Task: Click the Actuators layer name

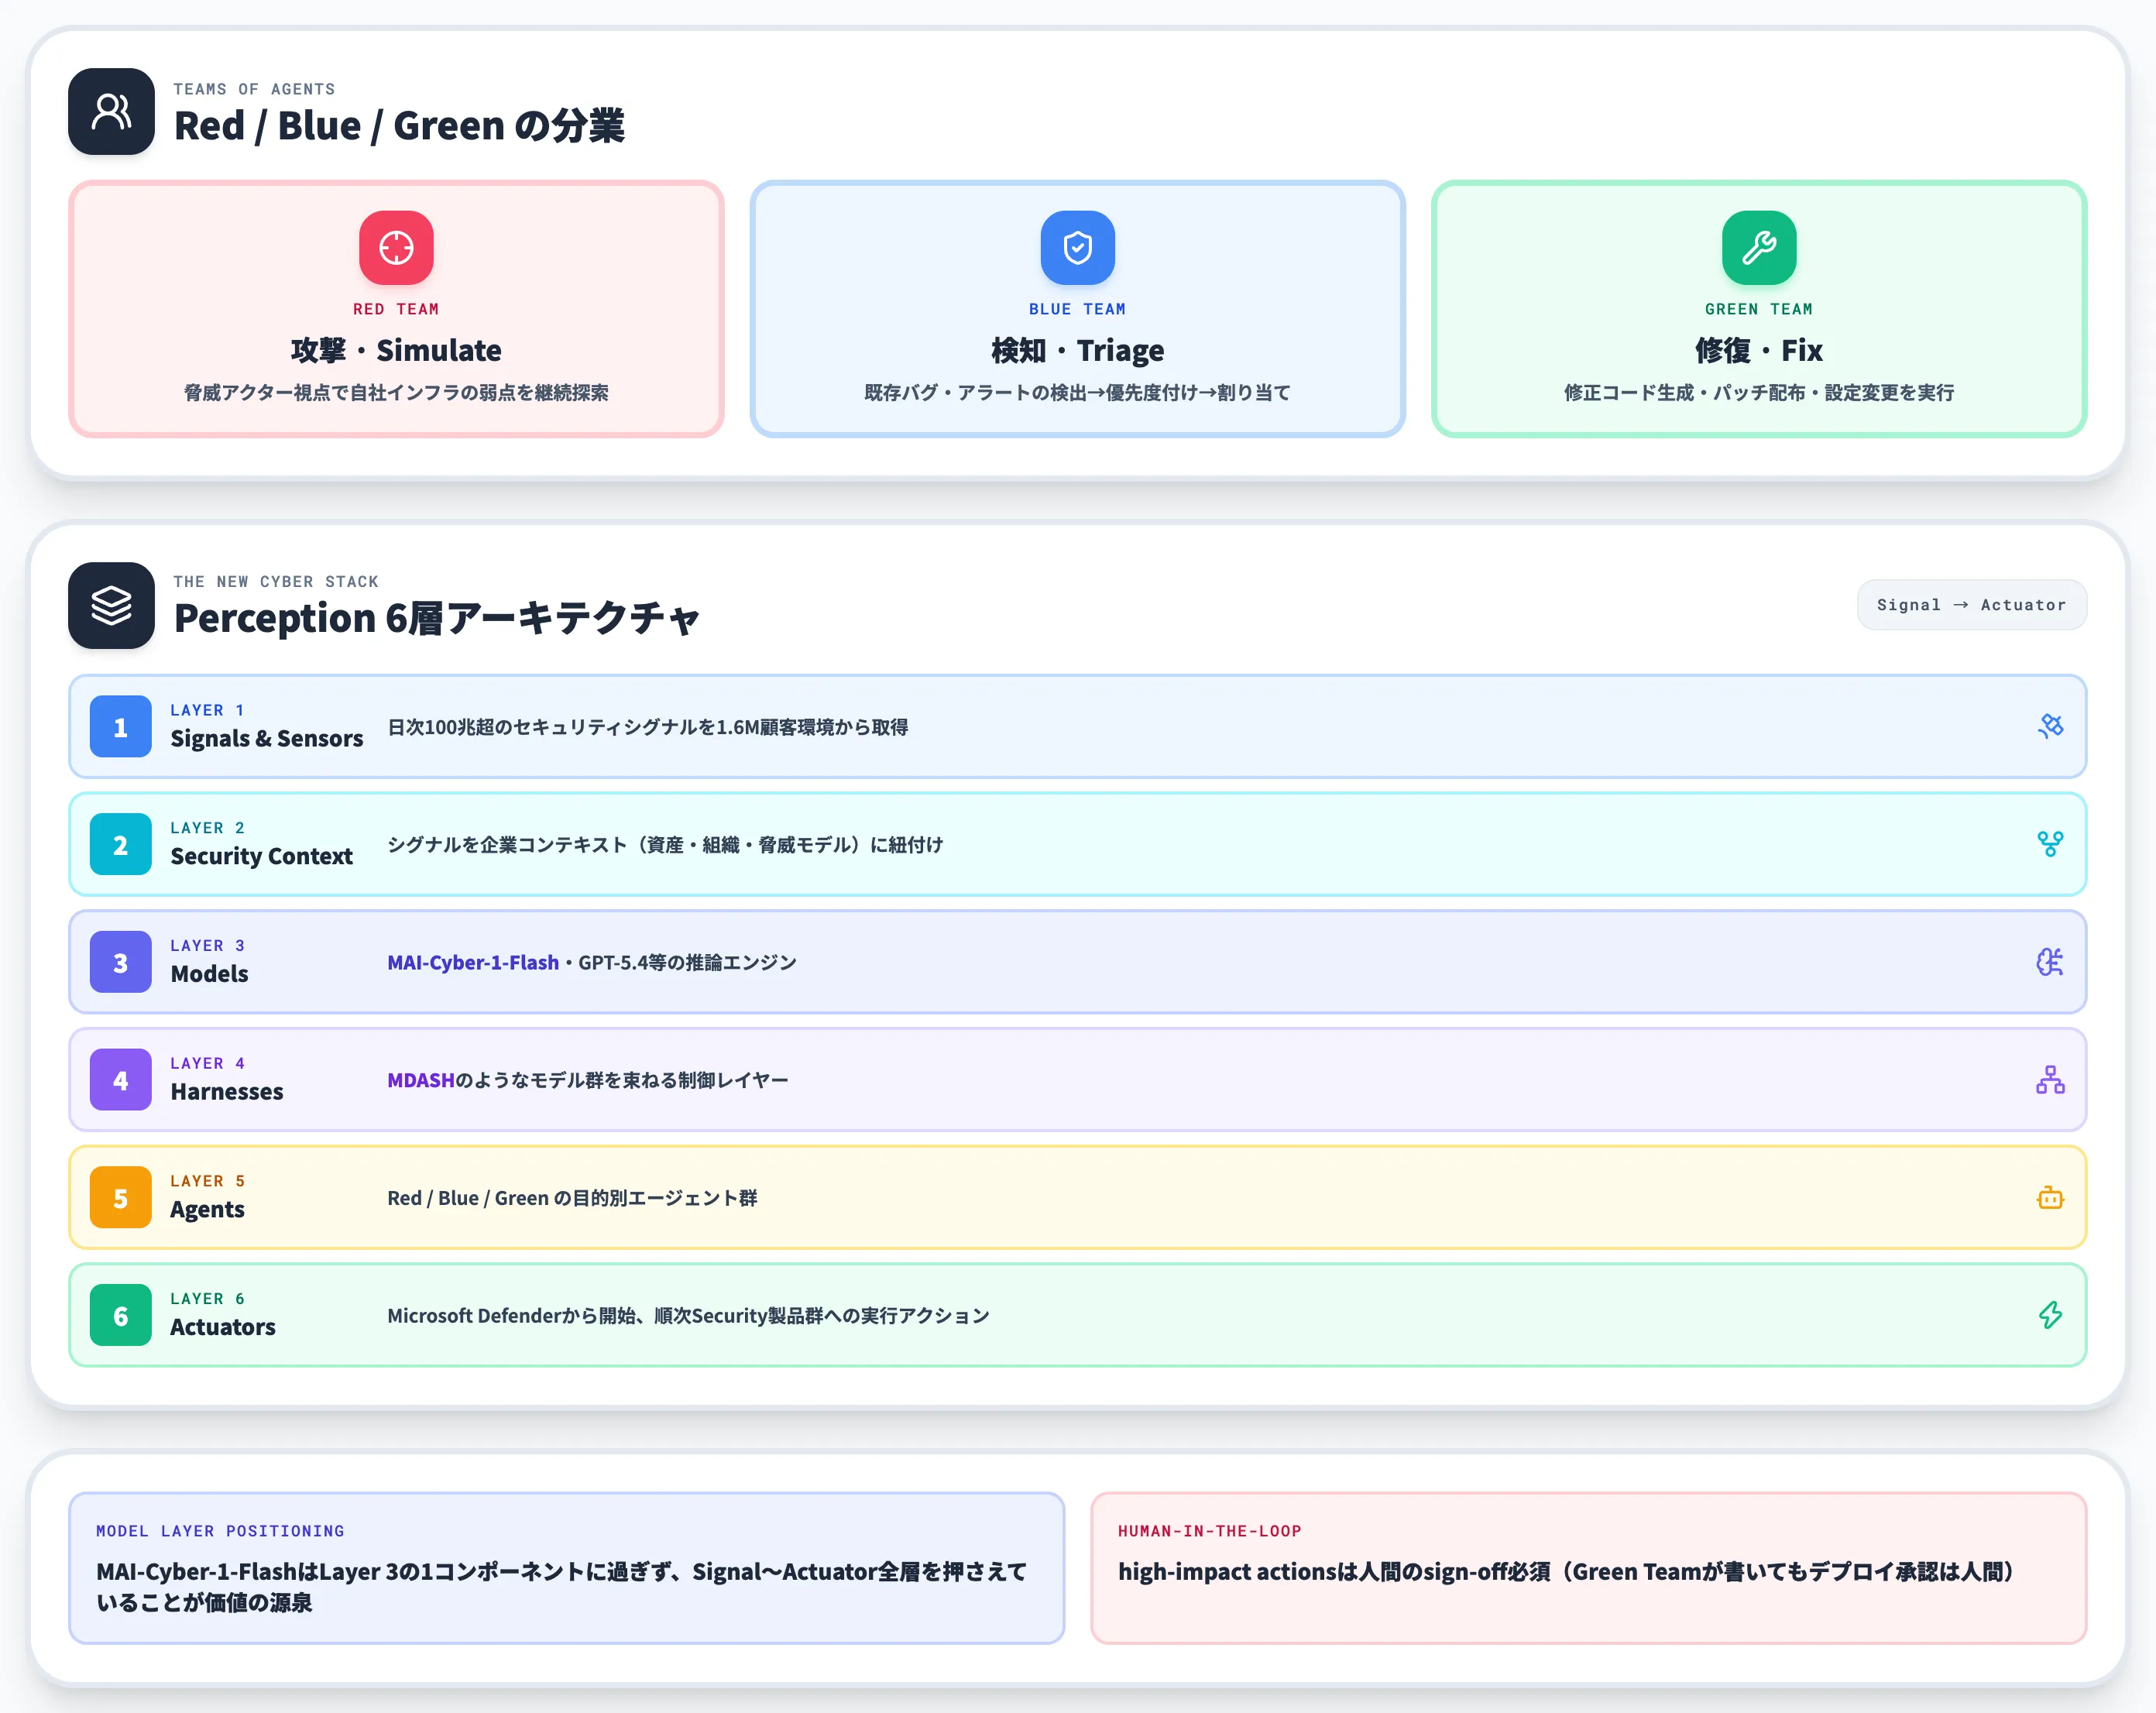Action: tap(222, 1327)
